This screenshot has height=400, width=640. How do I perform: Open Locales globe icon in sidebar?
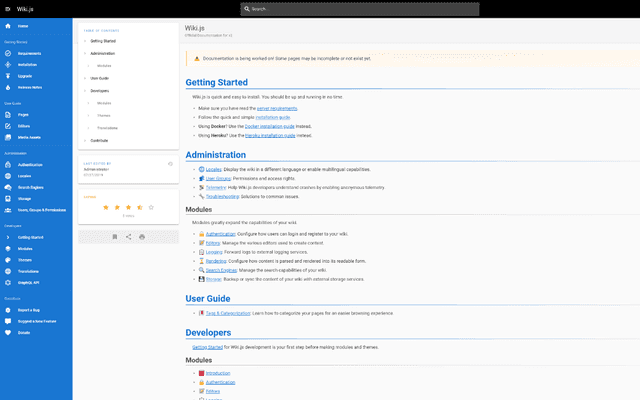8,176
